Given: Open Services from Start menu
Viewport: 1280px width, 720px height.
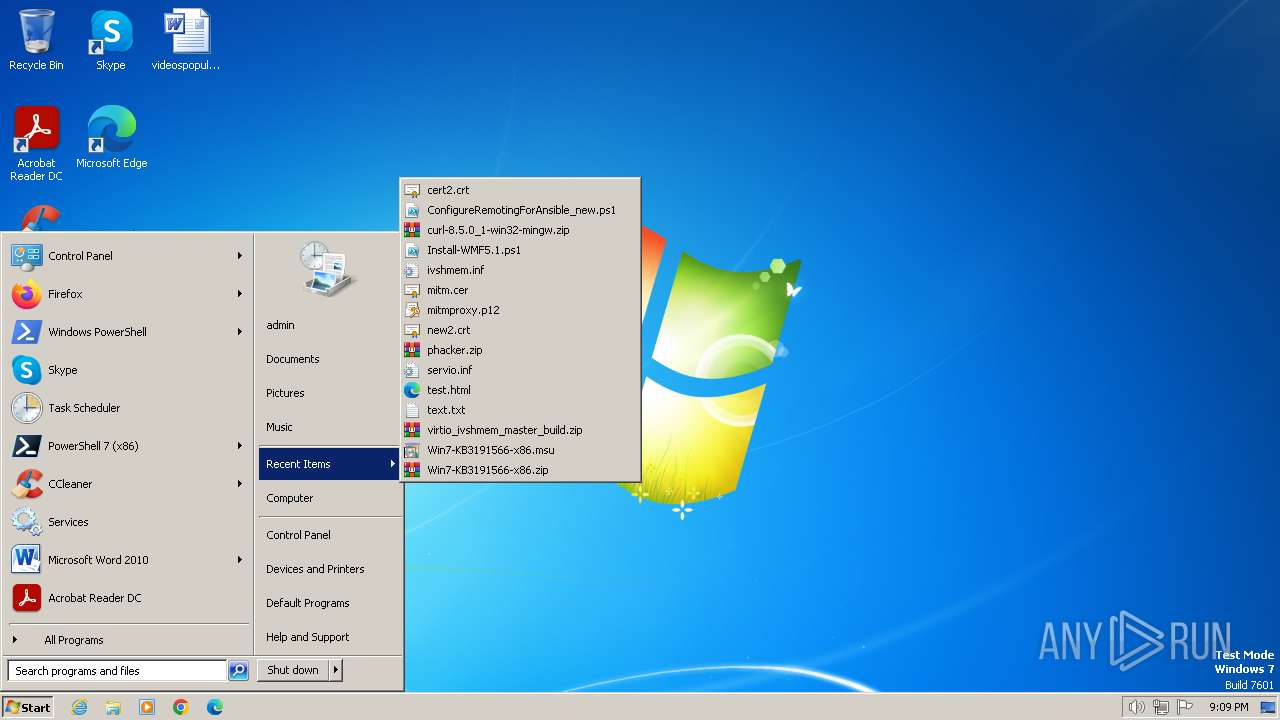Looking at the screenshot, I should [127, 522].
